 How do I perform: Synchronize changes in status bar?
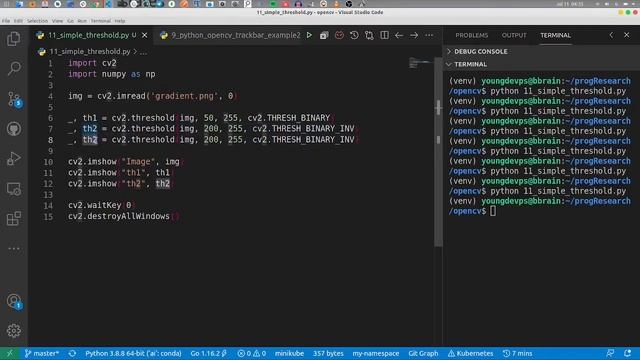(72, 353)
